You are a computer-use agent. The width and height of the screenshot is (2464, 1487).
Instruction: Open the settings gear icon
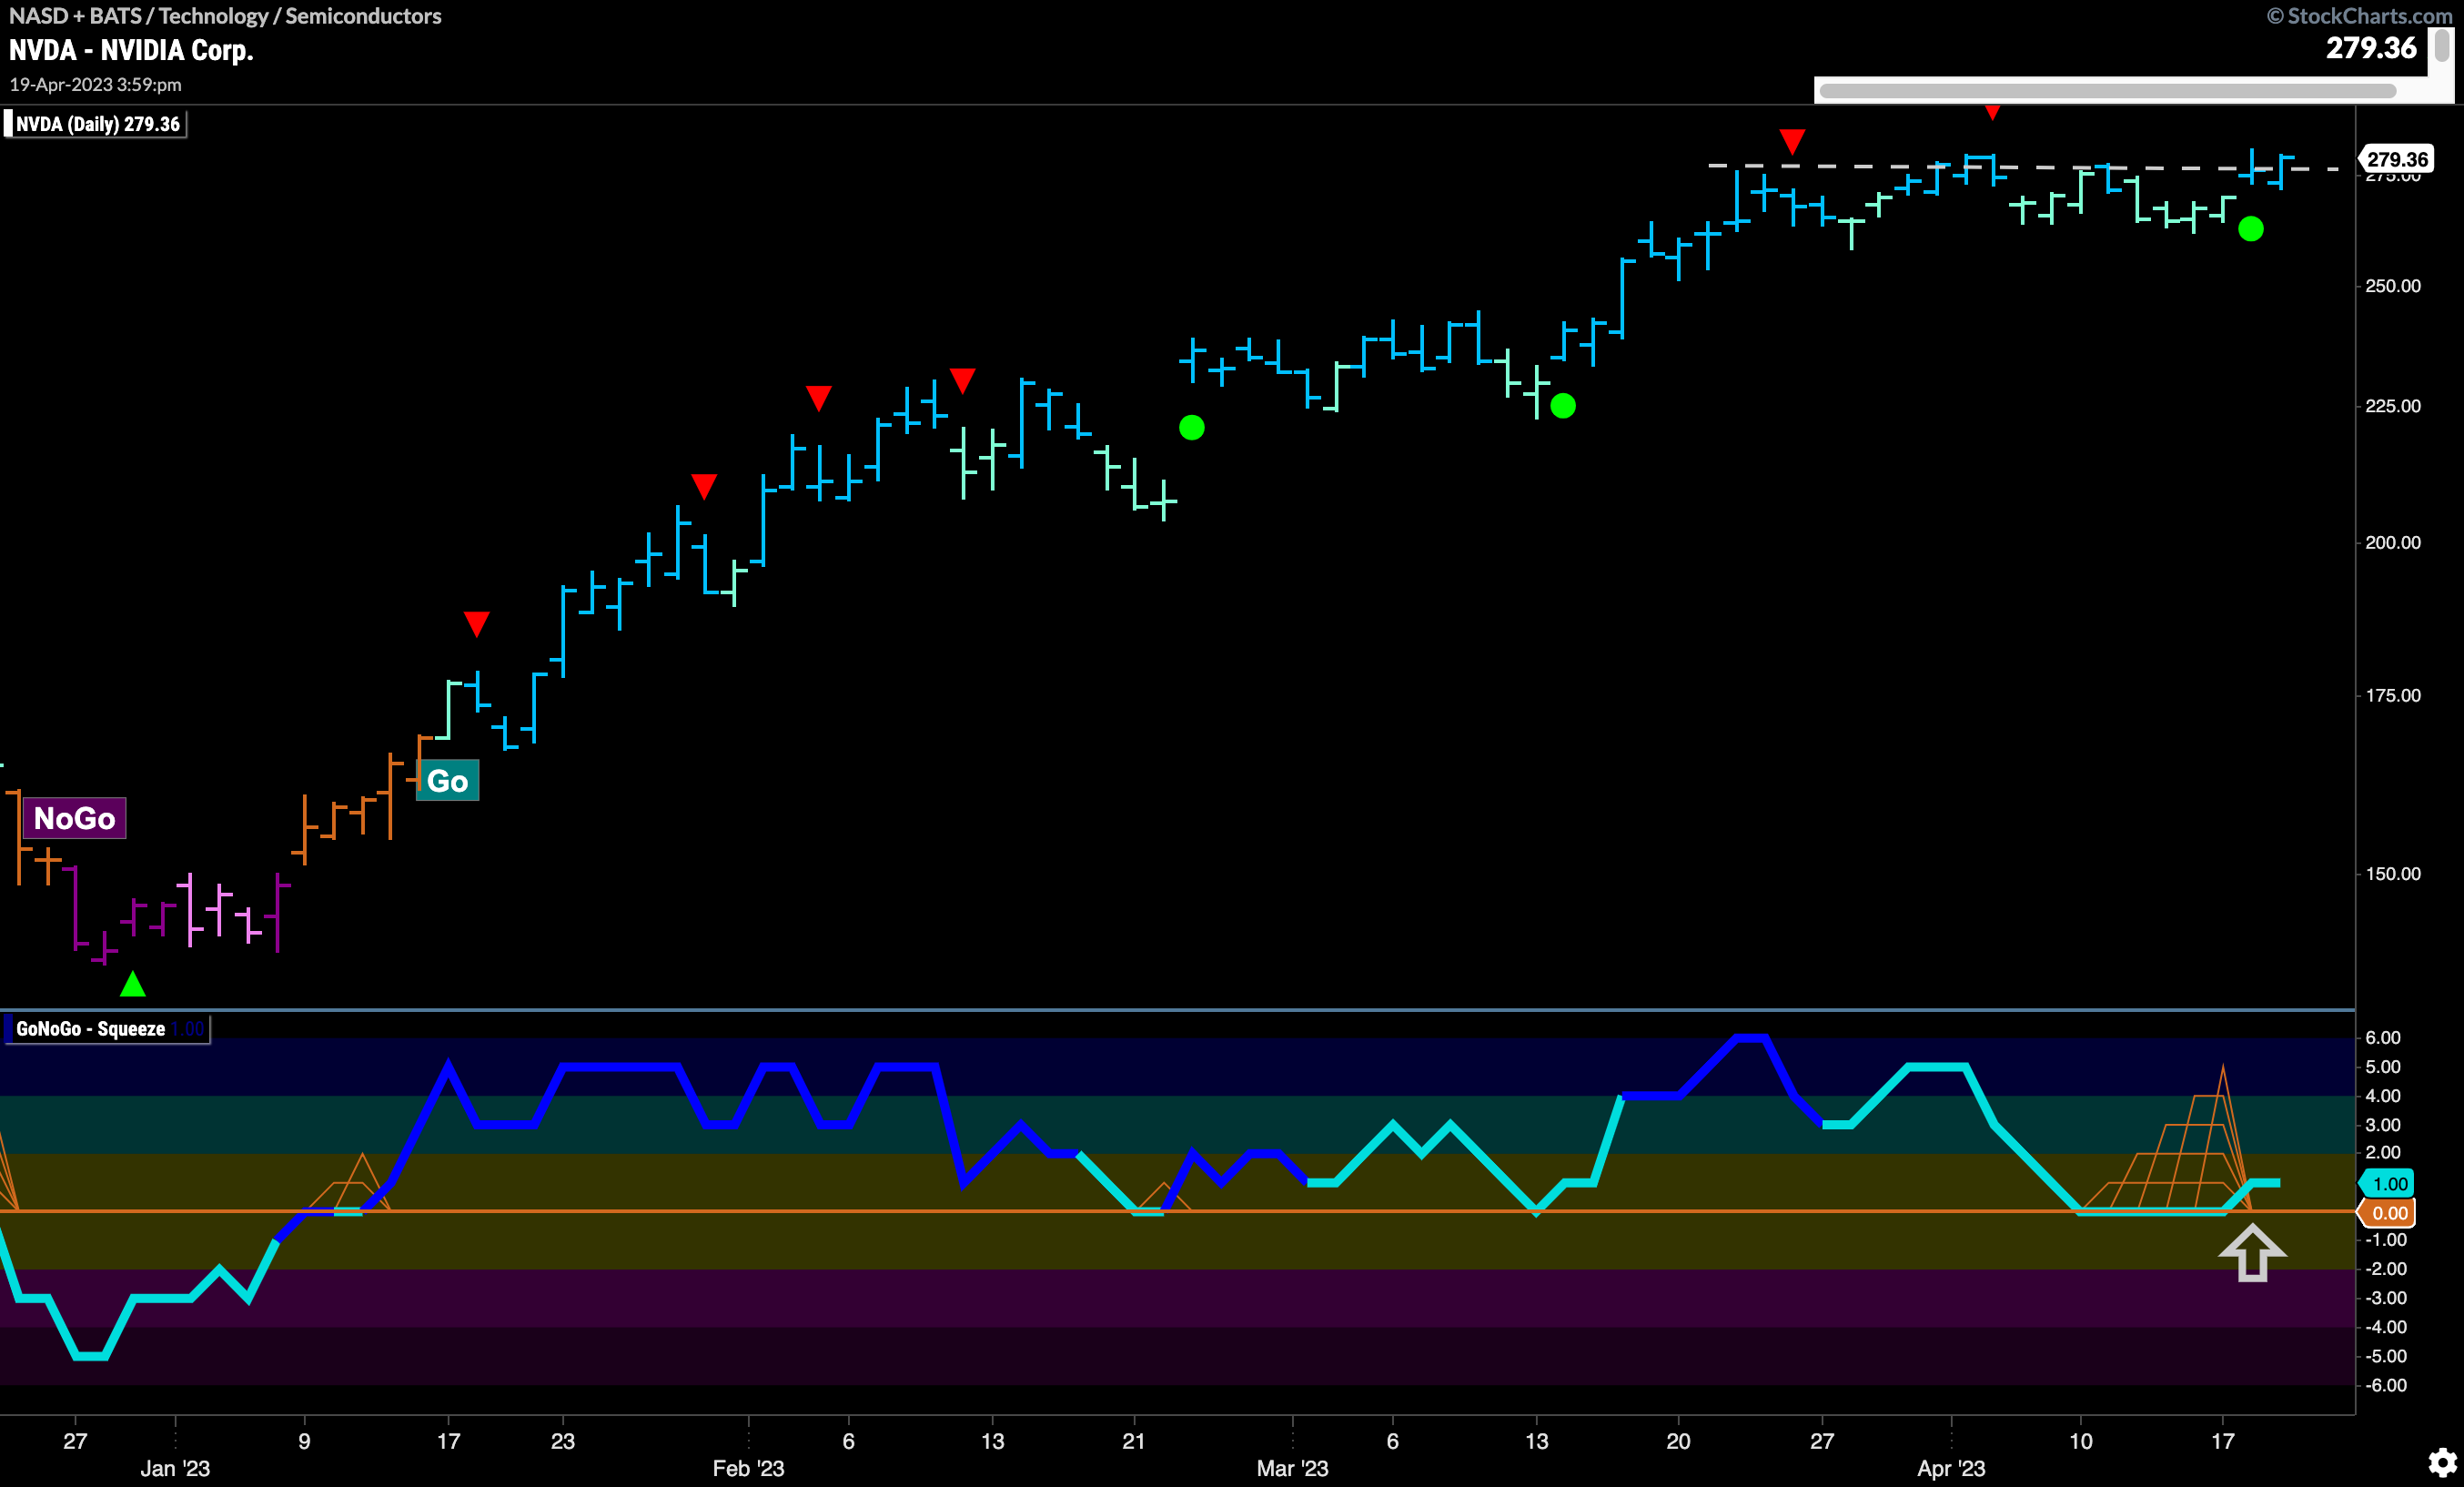[x=2443, y=1462]
